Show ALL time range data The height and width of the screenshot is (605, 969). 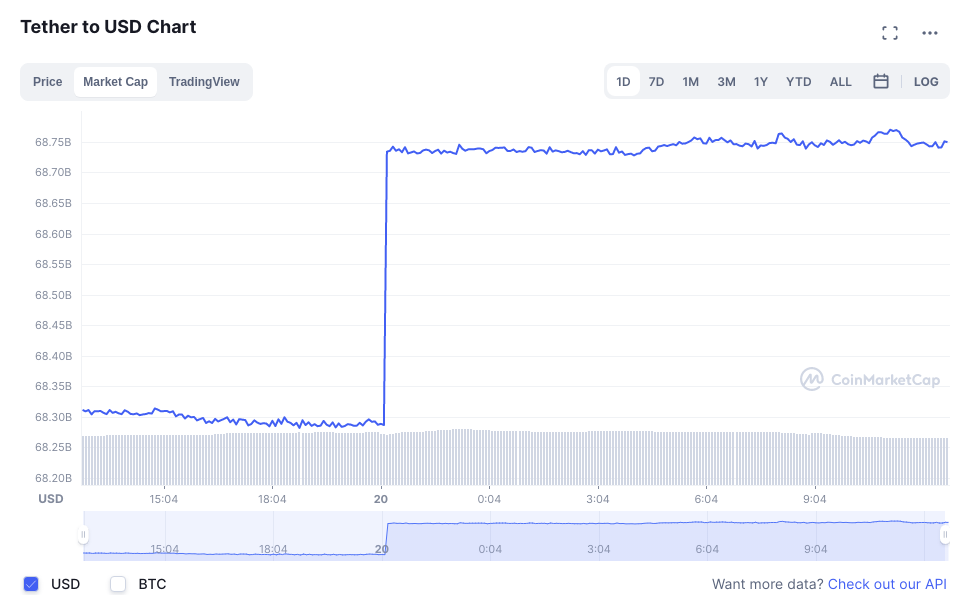tap(841, 82)
